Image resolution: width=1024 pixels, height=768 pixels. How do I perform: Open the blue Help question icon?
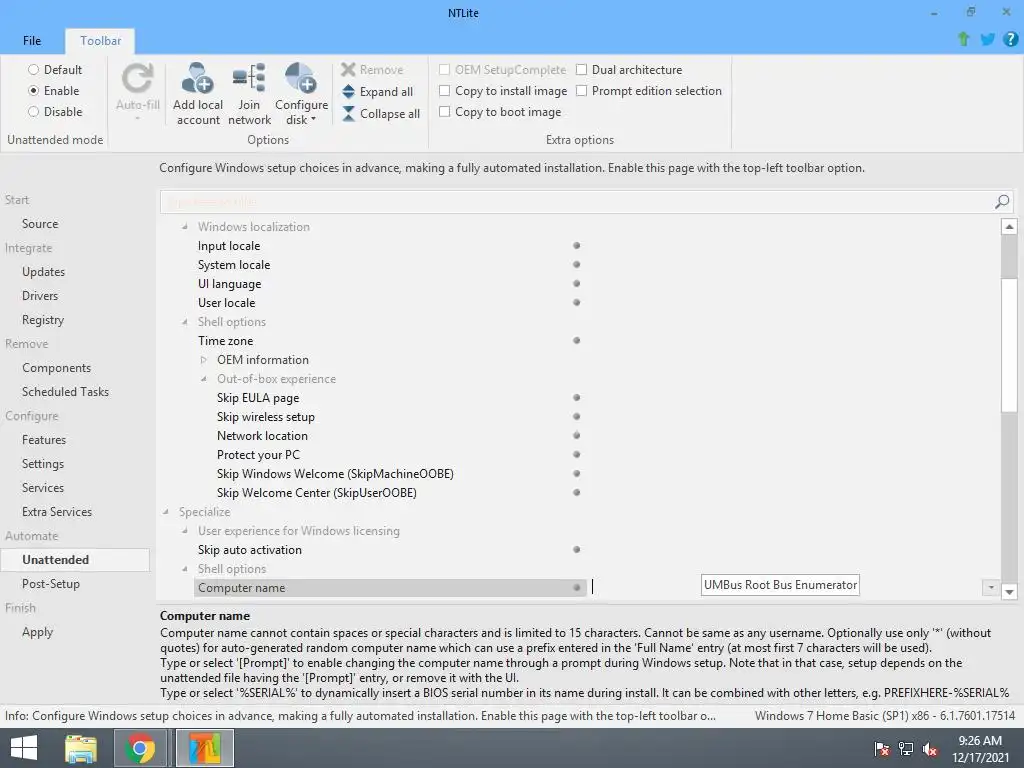[x=1010, y=39]
